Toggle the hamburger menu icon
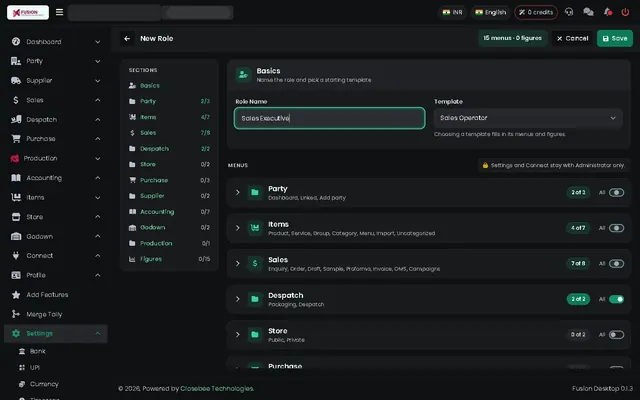The width and height of the screenshot is (640, 400). 60,12
